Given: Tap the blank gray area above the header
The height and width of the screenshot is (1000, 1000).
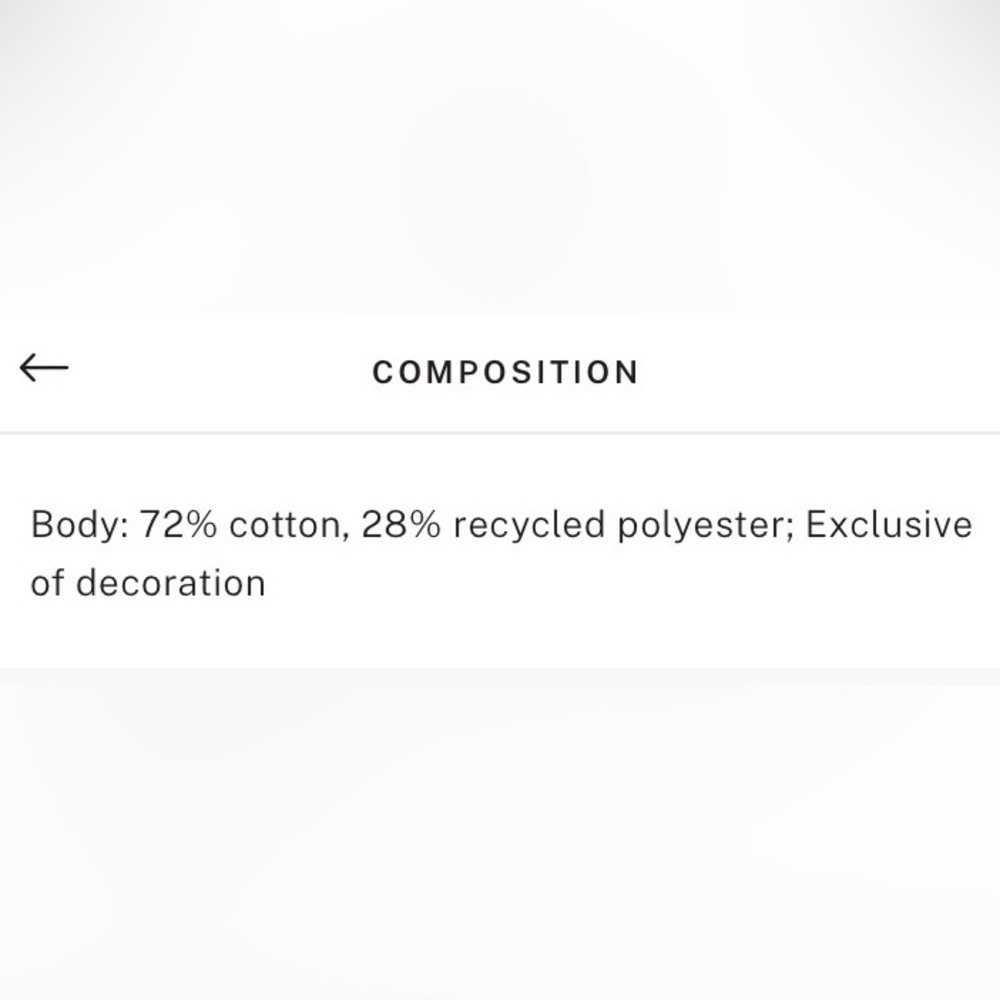Looking at the screenshot, I should click(x=500, y=150).
